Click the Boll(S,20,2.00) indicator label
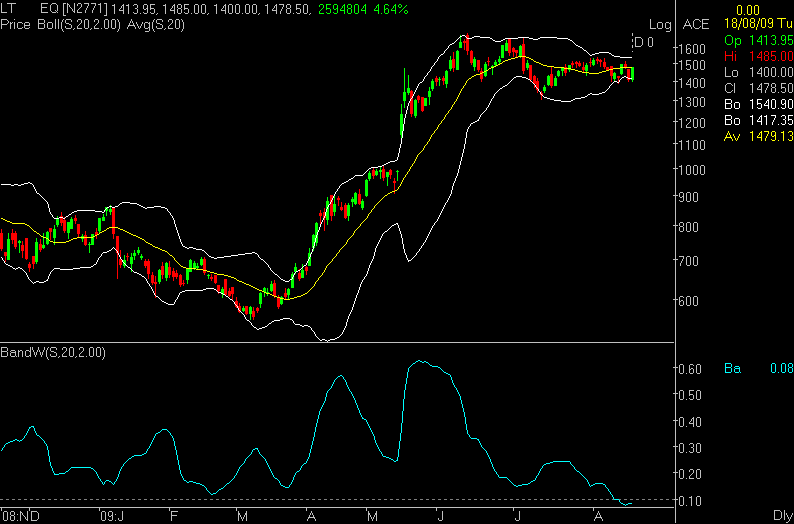The image size is (794, 524). pos(78,25)
